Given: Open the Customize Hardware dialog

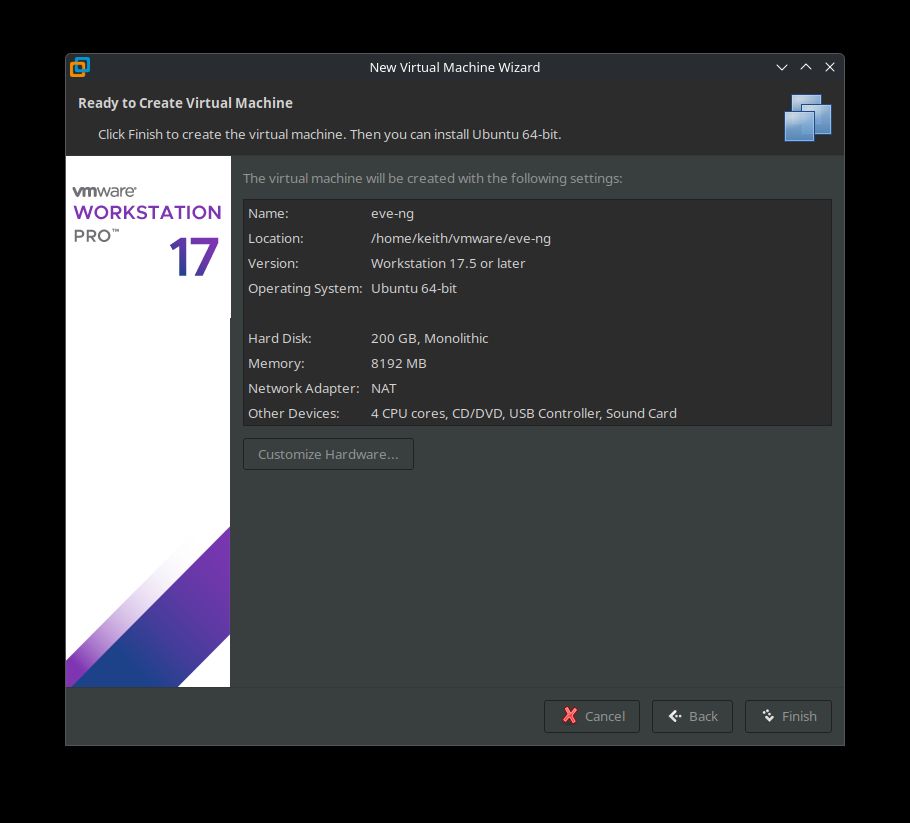Looking at the screenshot, I should (328, 454).
